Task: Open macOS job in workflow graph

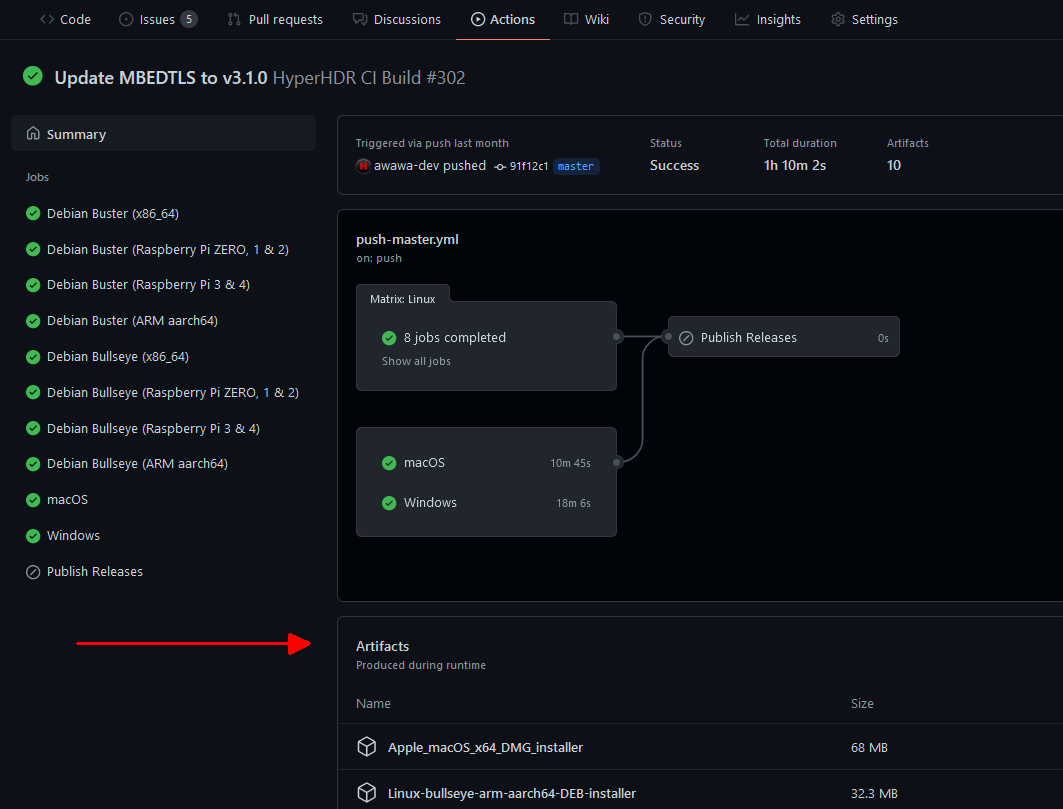Action: tap(486, 462)
